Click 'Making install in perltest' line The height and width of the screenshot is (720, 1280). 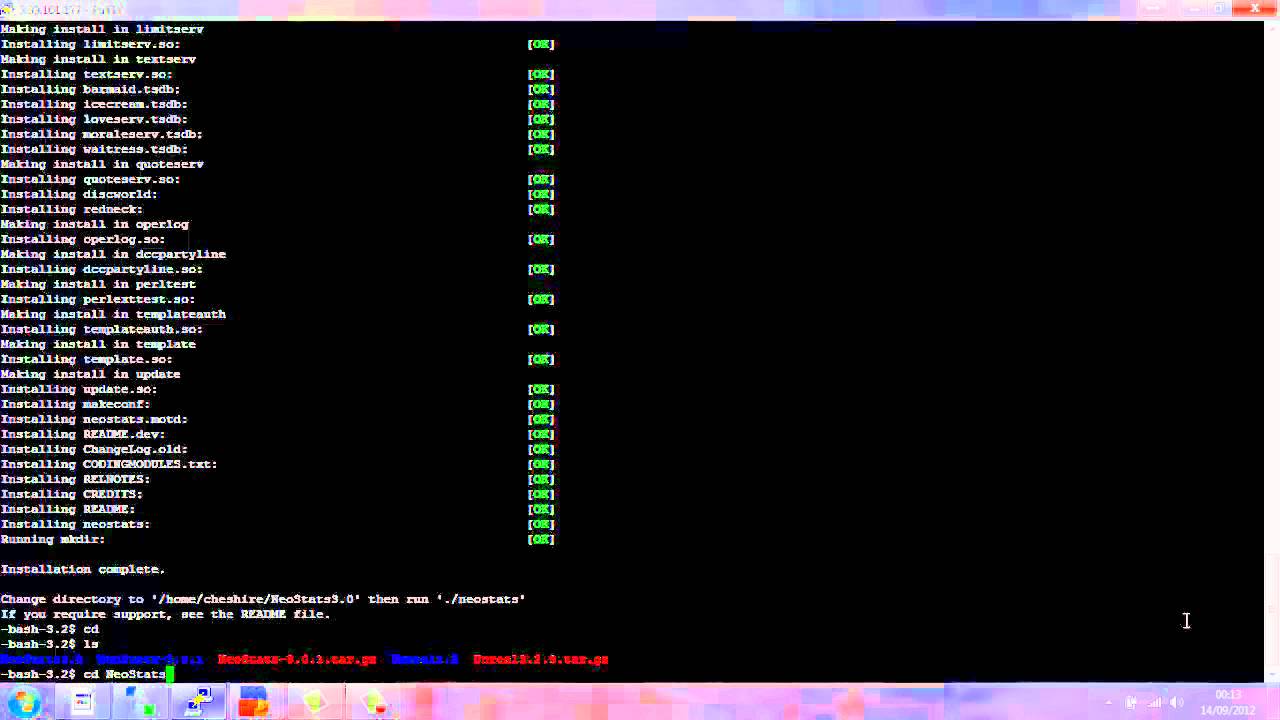pyautogui.click(x=98, y=284)
